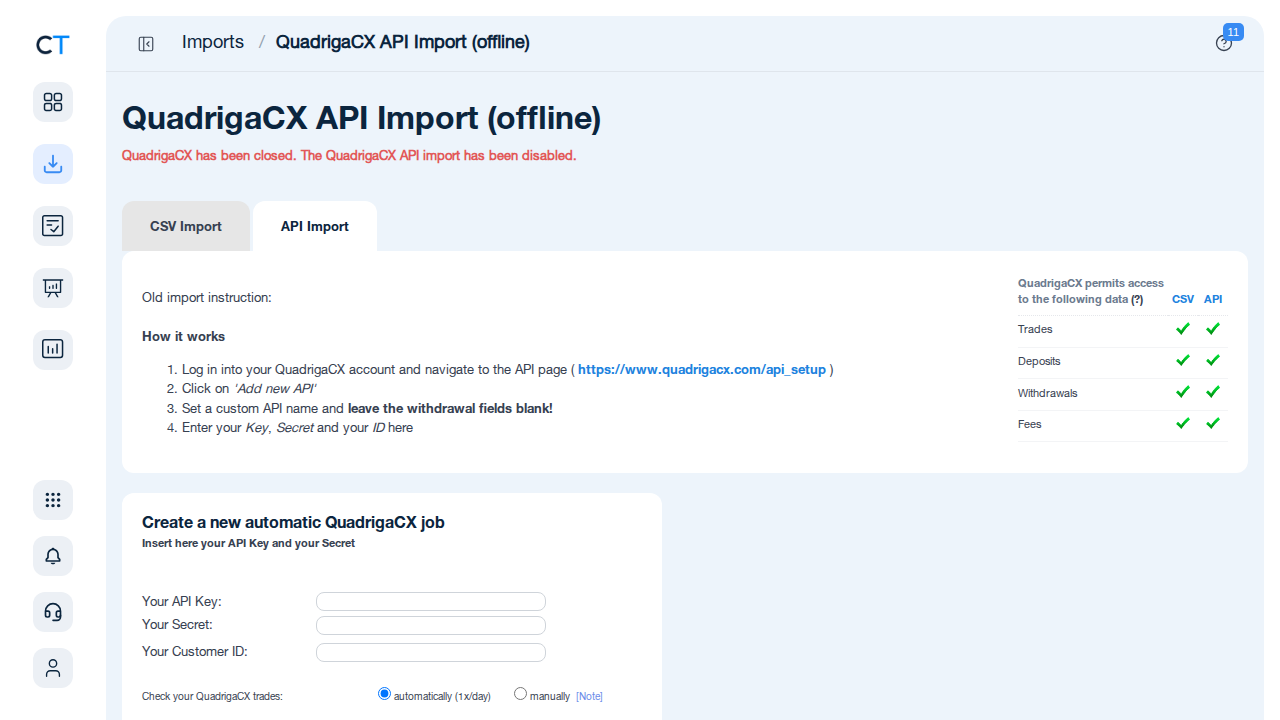This screenshot has height=720, width=1280.
Task: Open the imports download icon in sidebar
Action: [53, 164]
